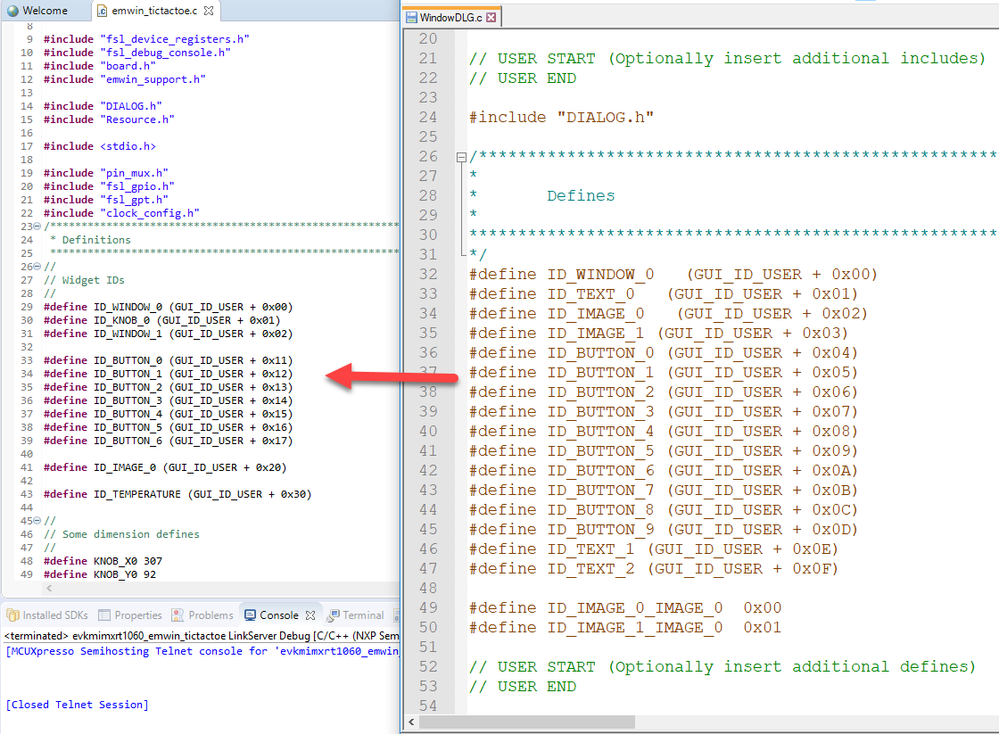This screenshot has height=734, width=999.
Task: Click the Welcome globe icon
Action: tap(13, 11)
